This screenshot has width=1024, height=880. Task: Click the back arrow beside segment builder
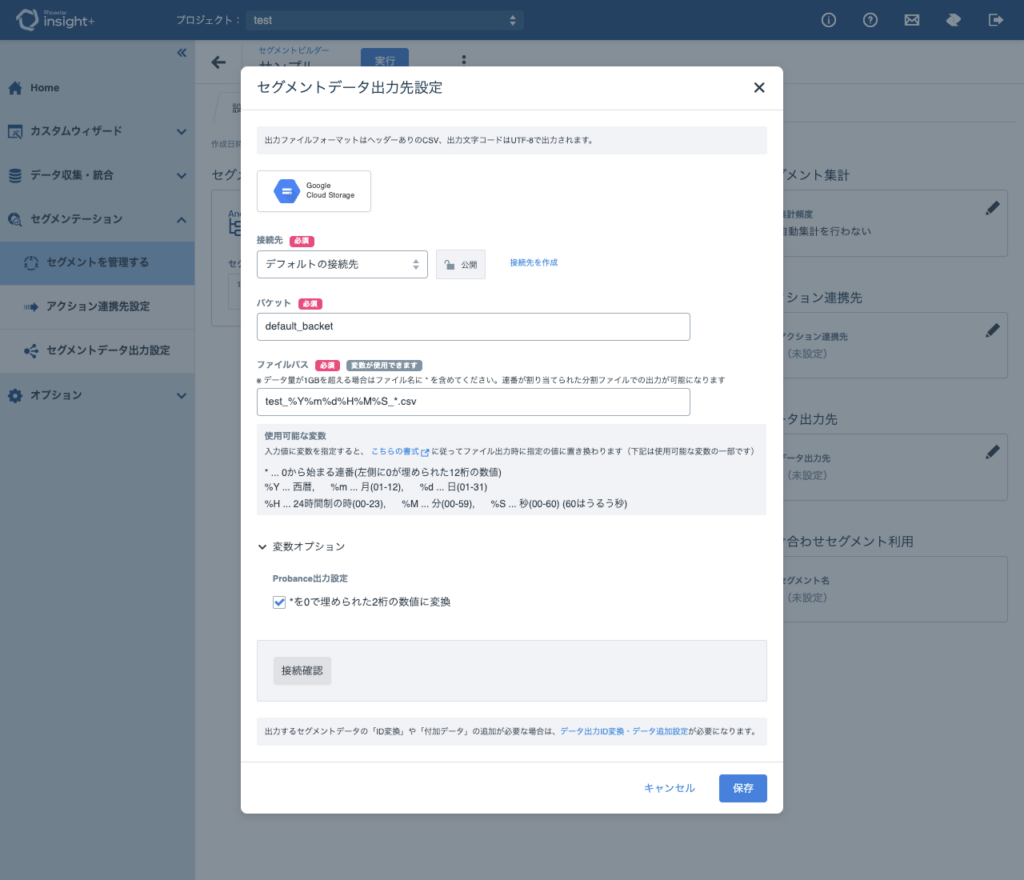click(x=219, y=62)
